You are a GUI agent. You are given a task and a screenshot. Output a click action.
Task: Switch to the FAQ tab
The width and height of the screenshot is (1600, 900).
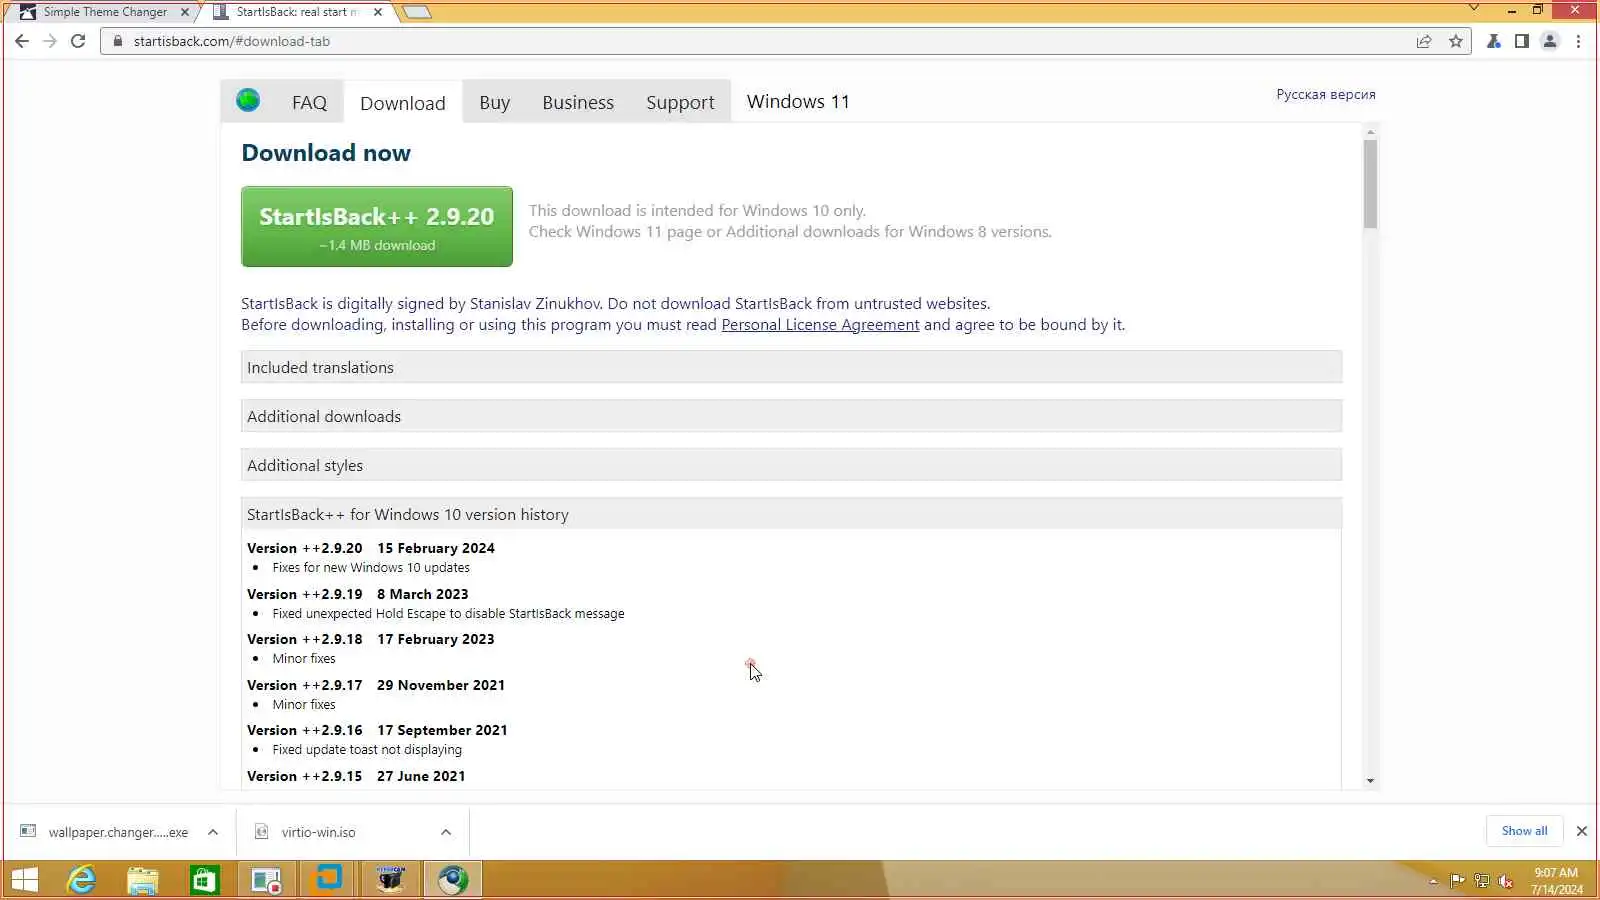tap(309, 102)
